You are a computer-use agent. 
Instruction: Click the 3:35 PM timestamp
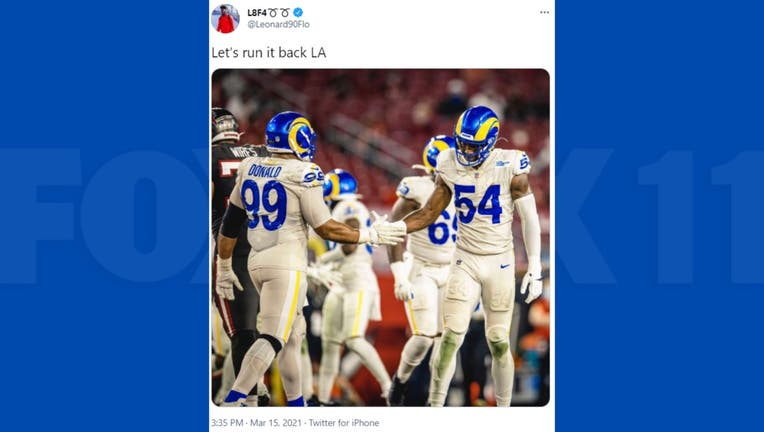pyautogui.click(x=227, y=423)
